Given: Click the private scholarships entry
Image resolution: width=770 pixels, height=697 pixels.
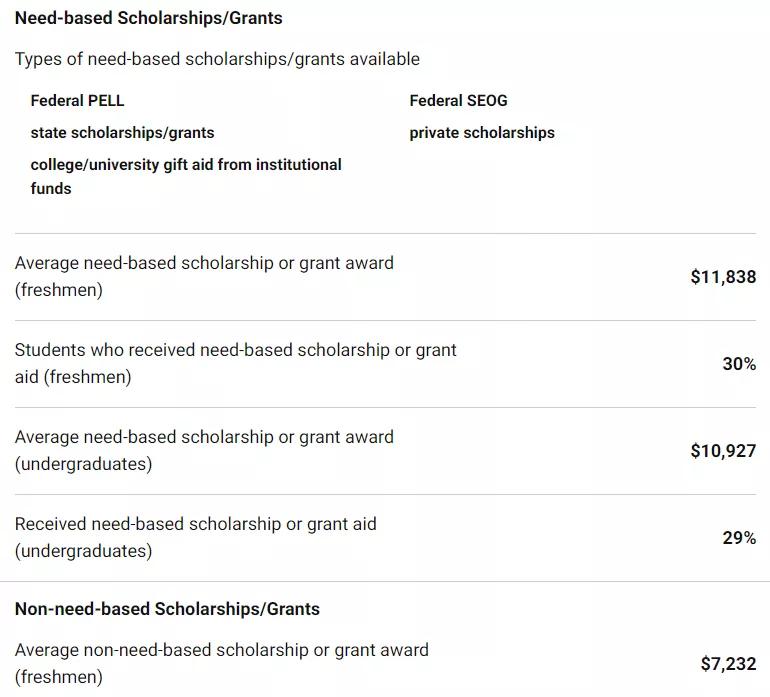Looking at the screenshot, I should pos(482,133).
